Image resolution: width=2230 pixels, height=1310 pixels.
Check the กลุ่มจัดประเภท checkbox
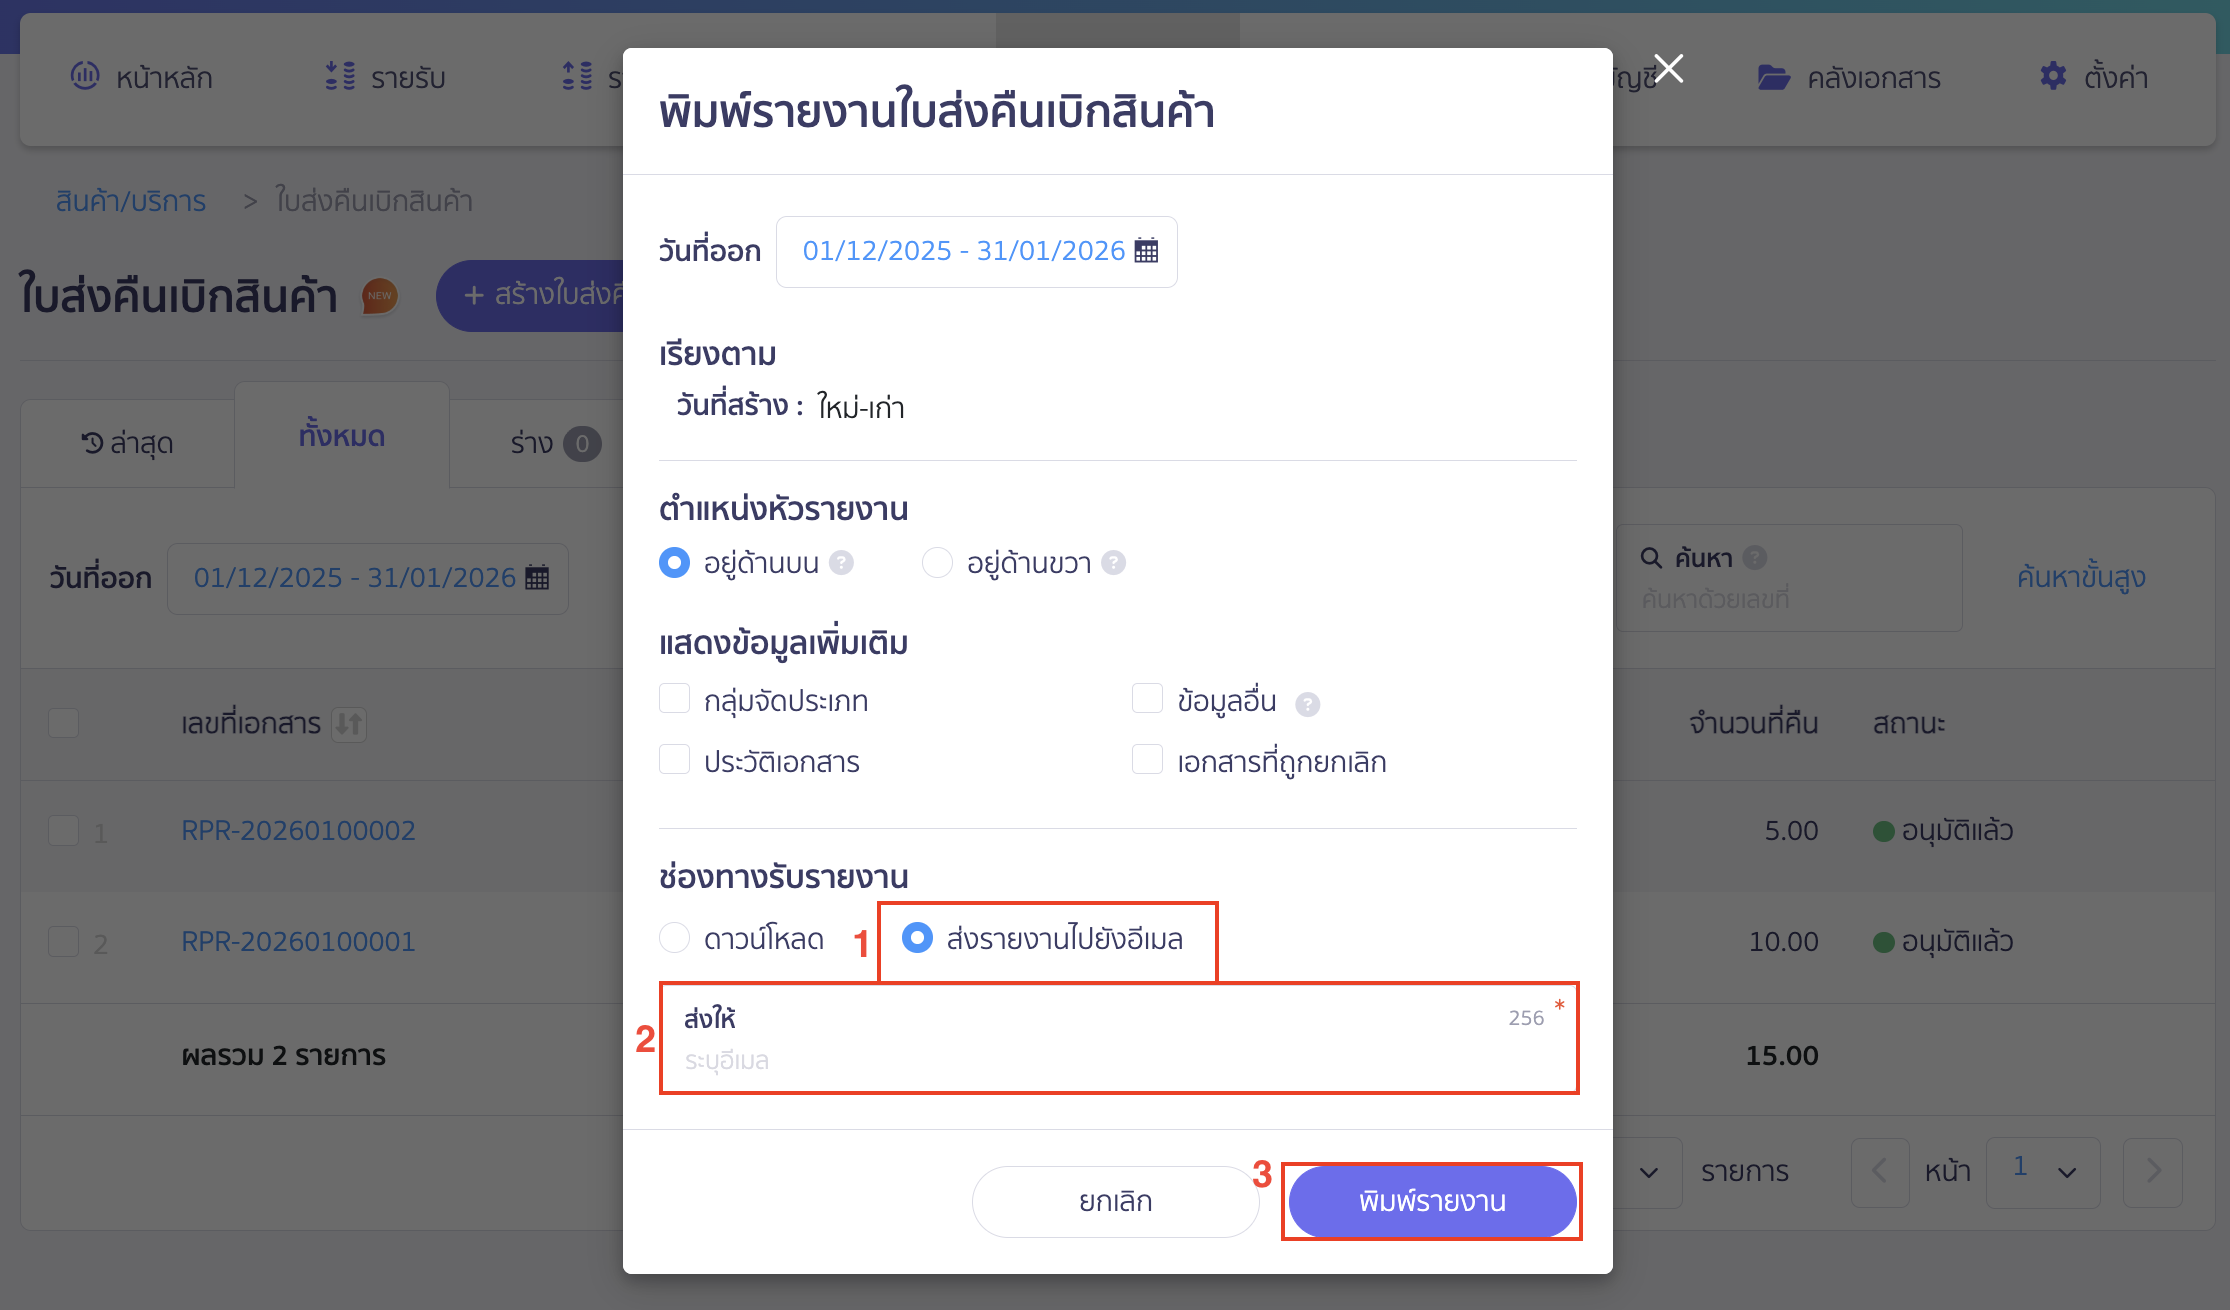[x=674, y=698]
